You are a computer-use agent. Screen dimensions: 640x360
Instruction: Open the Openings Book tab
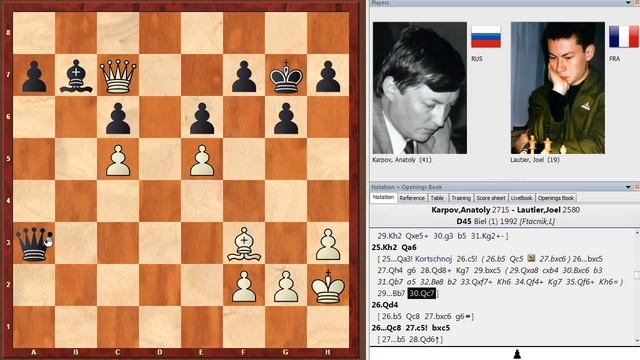[x=556, y=198]
